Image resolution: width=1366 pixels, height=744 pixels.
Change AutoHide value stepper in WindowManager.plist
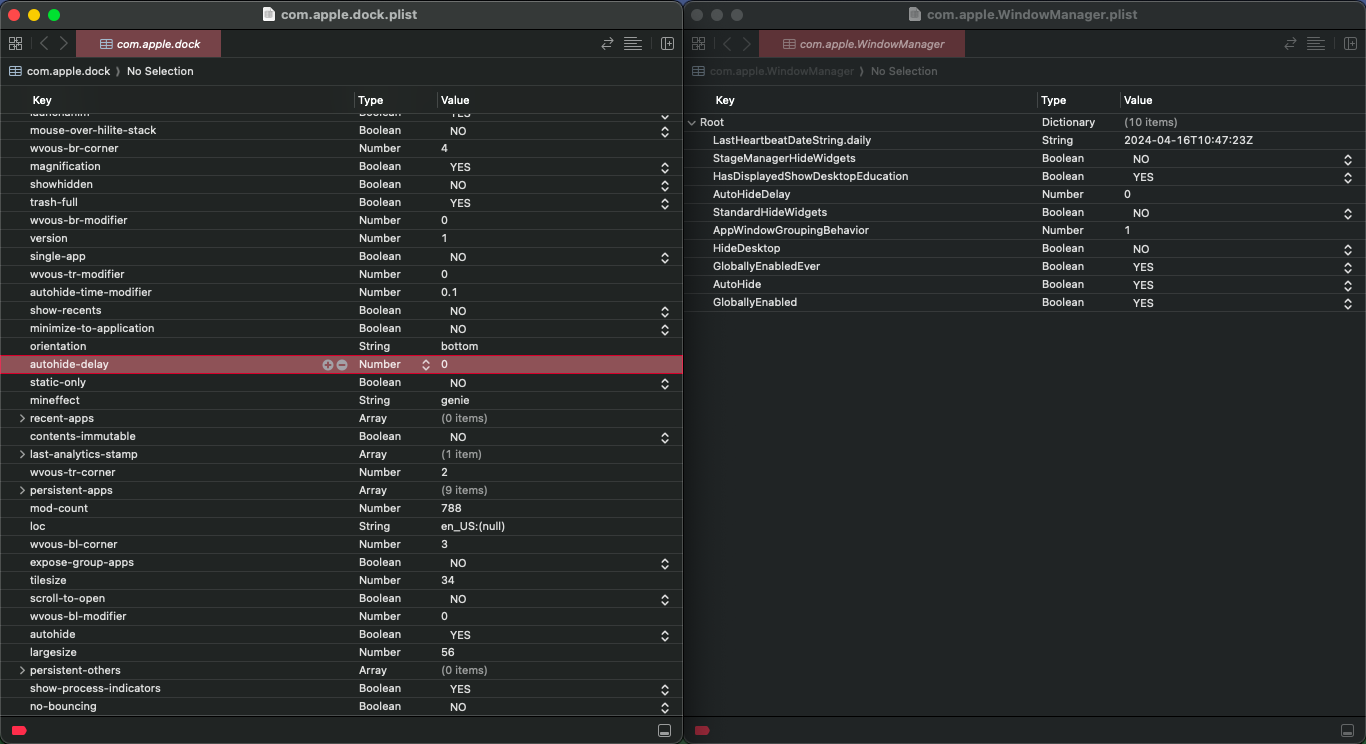point(1348,285)
